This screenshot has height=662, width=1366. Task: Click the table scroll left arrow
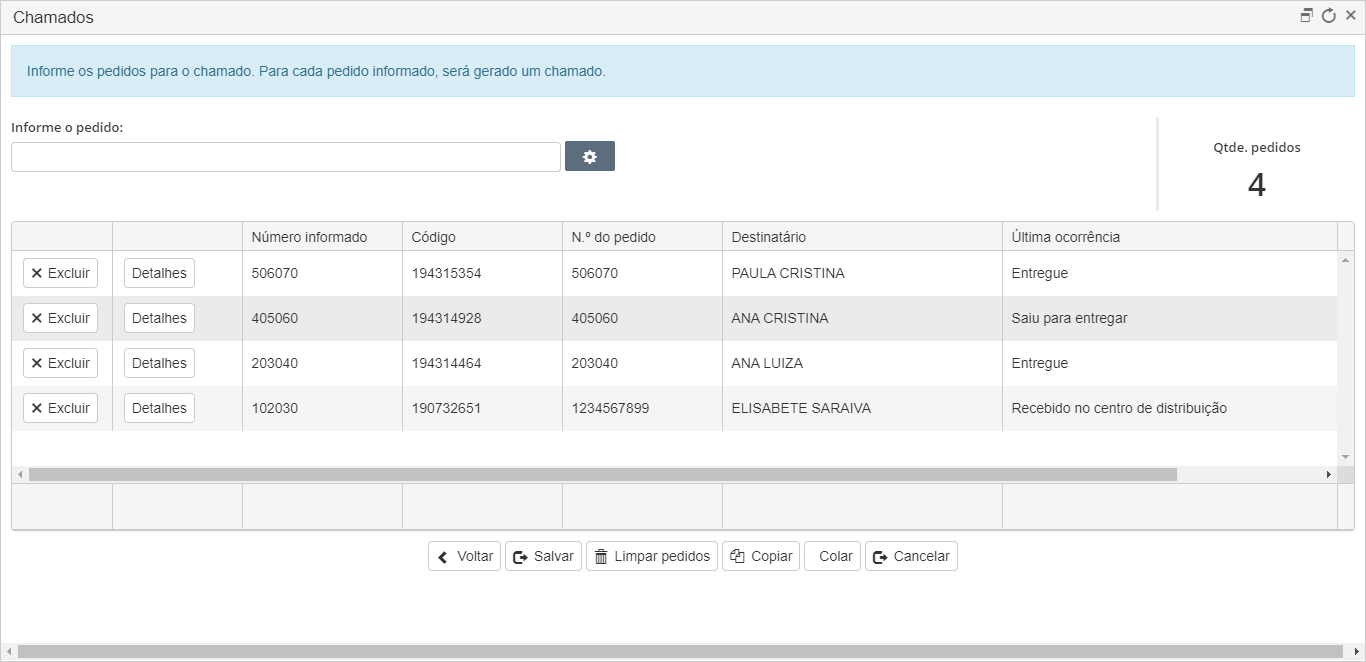[18, 474]
